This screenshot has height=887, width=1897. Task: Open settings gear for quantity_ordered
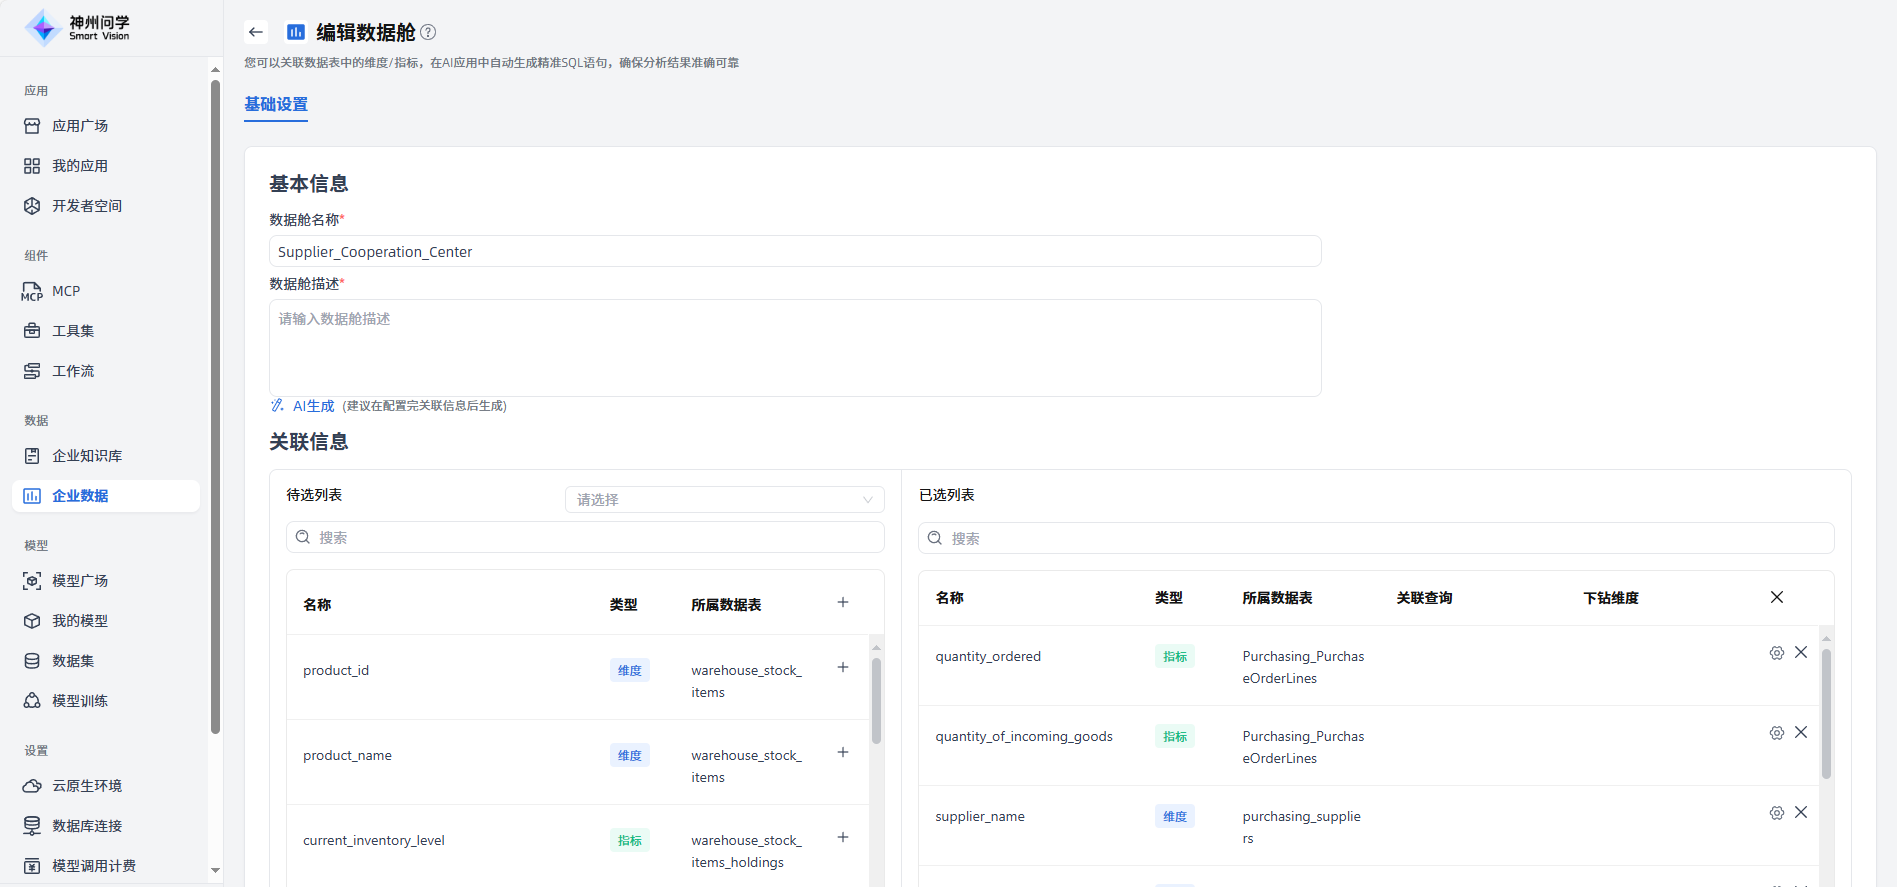1776,653
